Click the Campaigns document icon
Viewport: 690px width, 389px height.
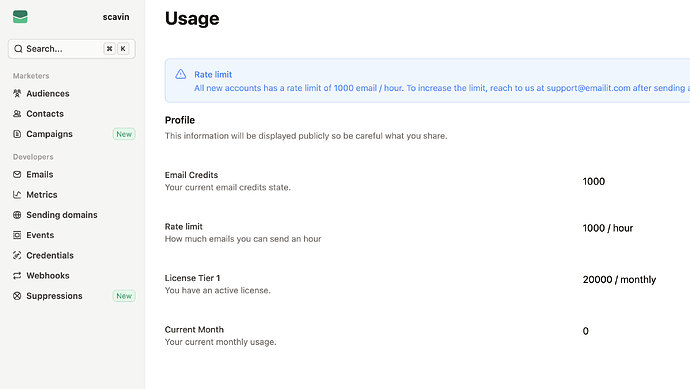tap(17, 134)
